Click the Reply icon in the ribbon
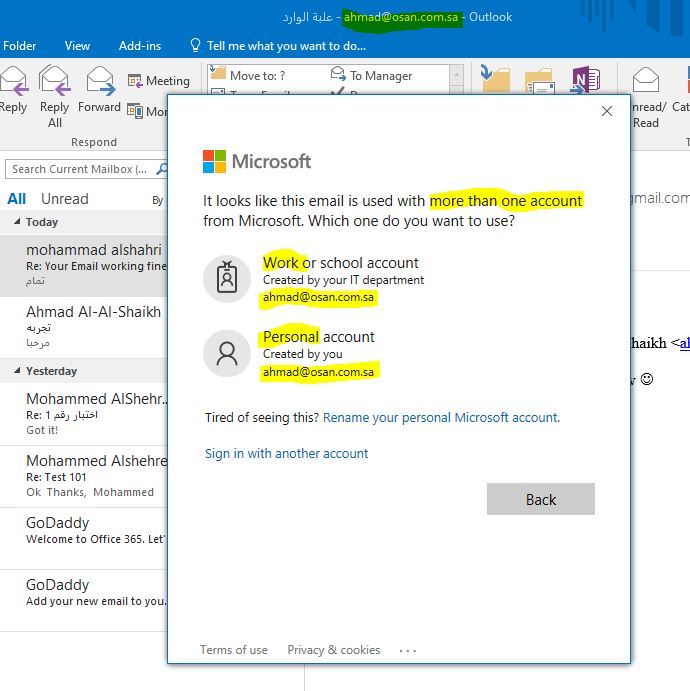Screen dimensions: 690x691 pos(13,81)
